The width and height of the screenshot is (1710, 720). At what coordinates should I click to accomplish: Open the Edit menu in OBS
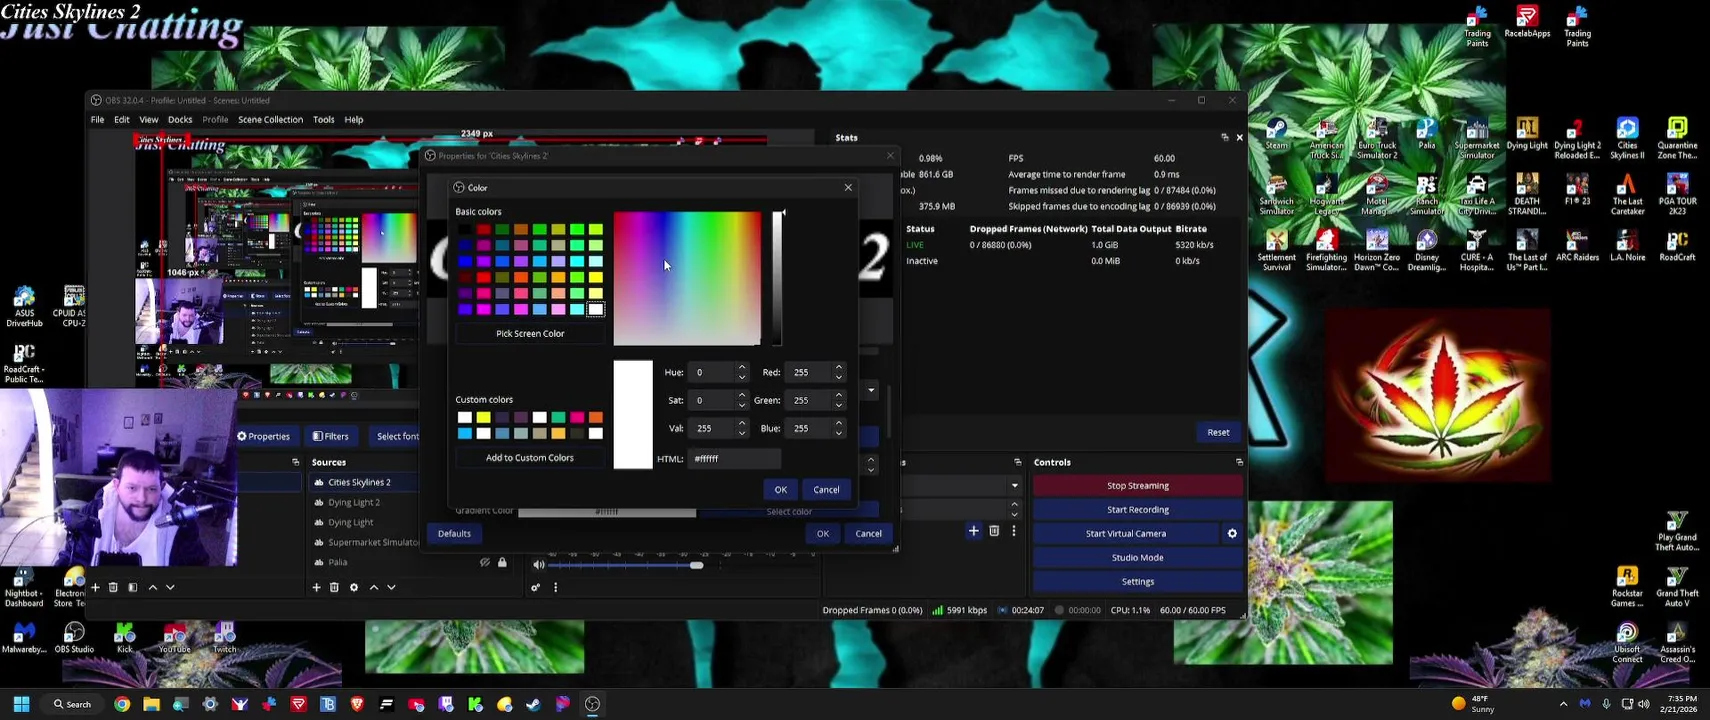coord(122,119)
